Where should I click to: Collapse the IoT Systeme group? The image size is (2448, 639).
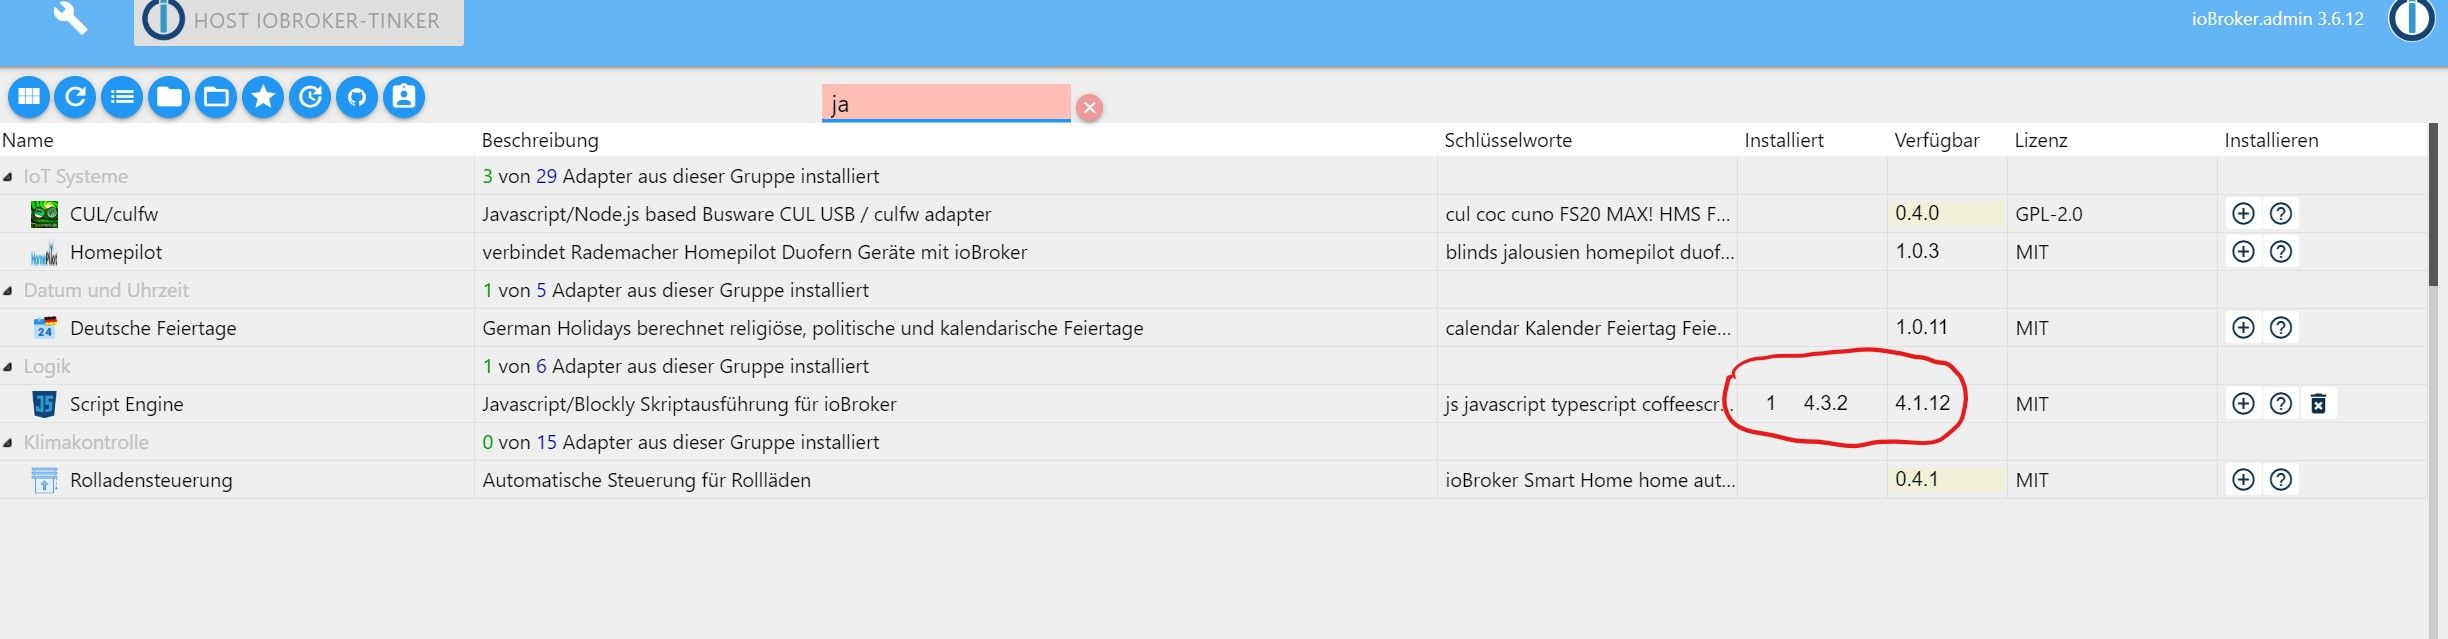8,177
